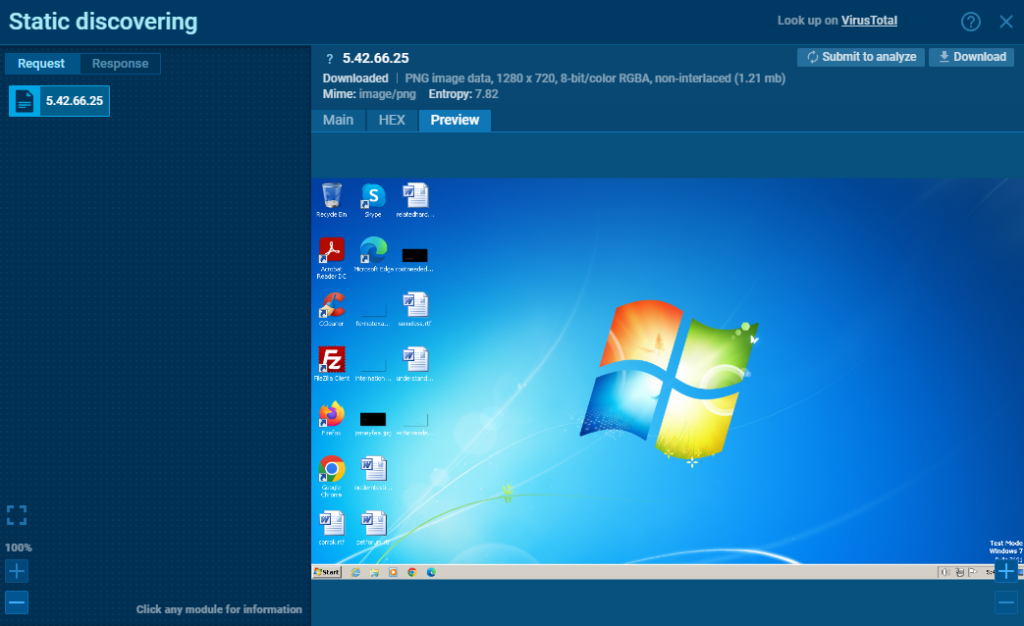Click the media player icon in previewed taskbar
The height and width of the screenshot is (626, 1024).
click(x=393, y=572)
